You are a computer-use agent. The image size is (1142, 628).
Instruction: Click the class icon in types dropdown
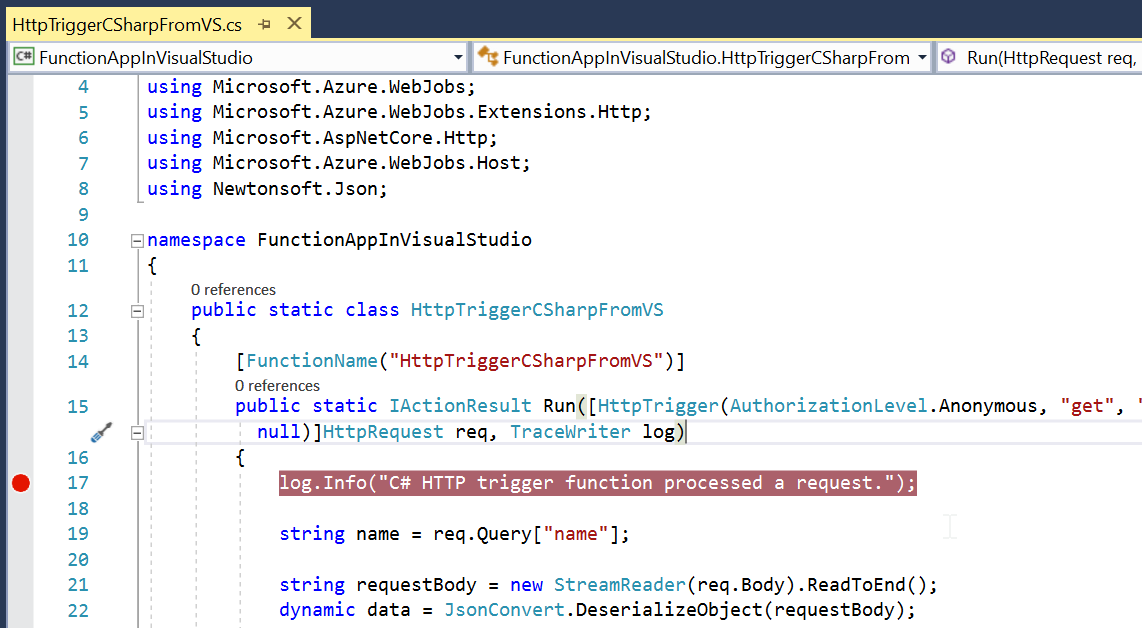(x=488, y=58)
